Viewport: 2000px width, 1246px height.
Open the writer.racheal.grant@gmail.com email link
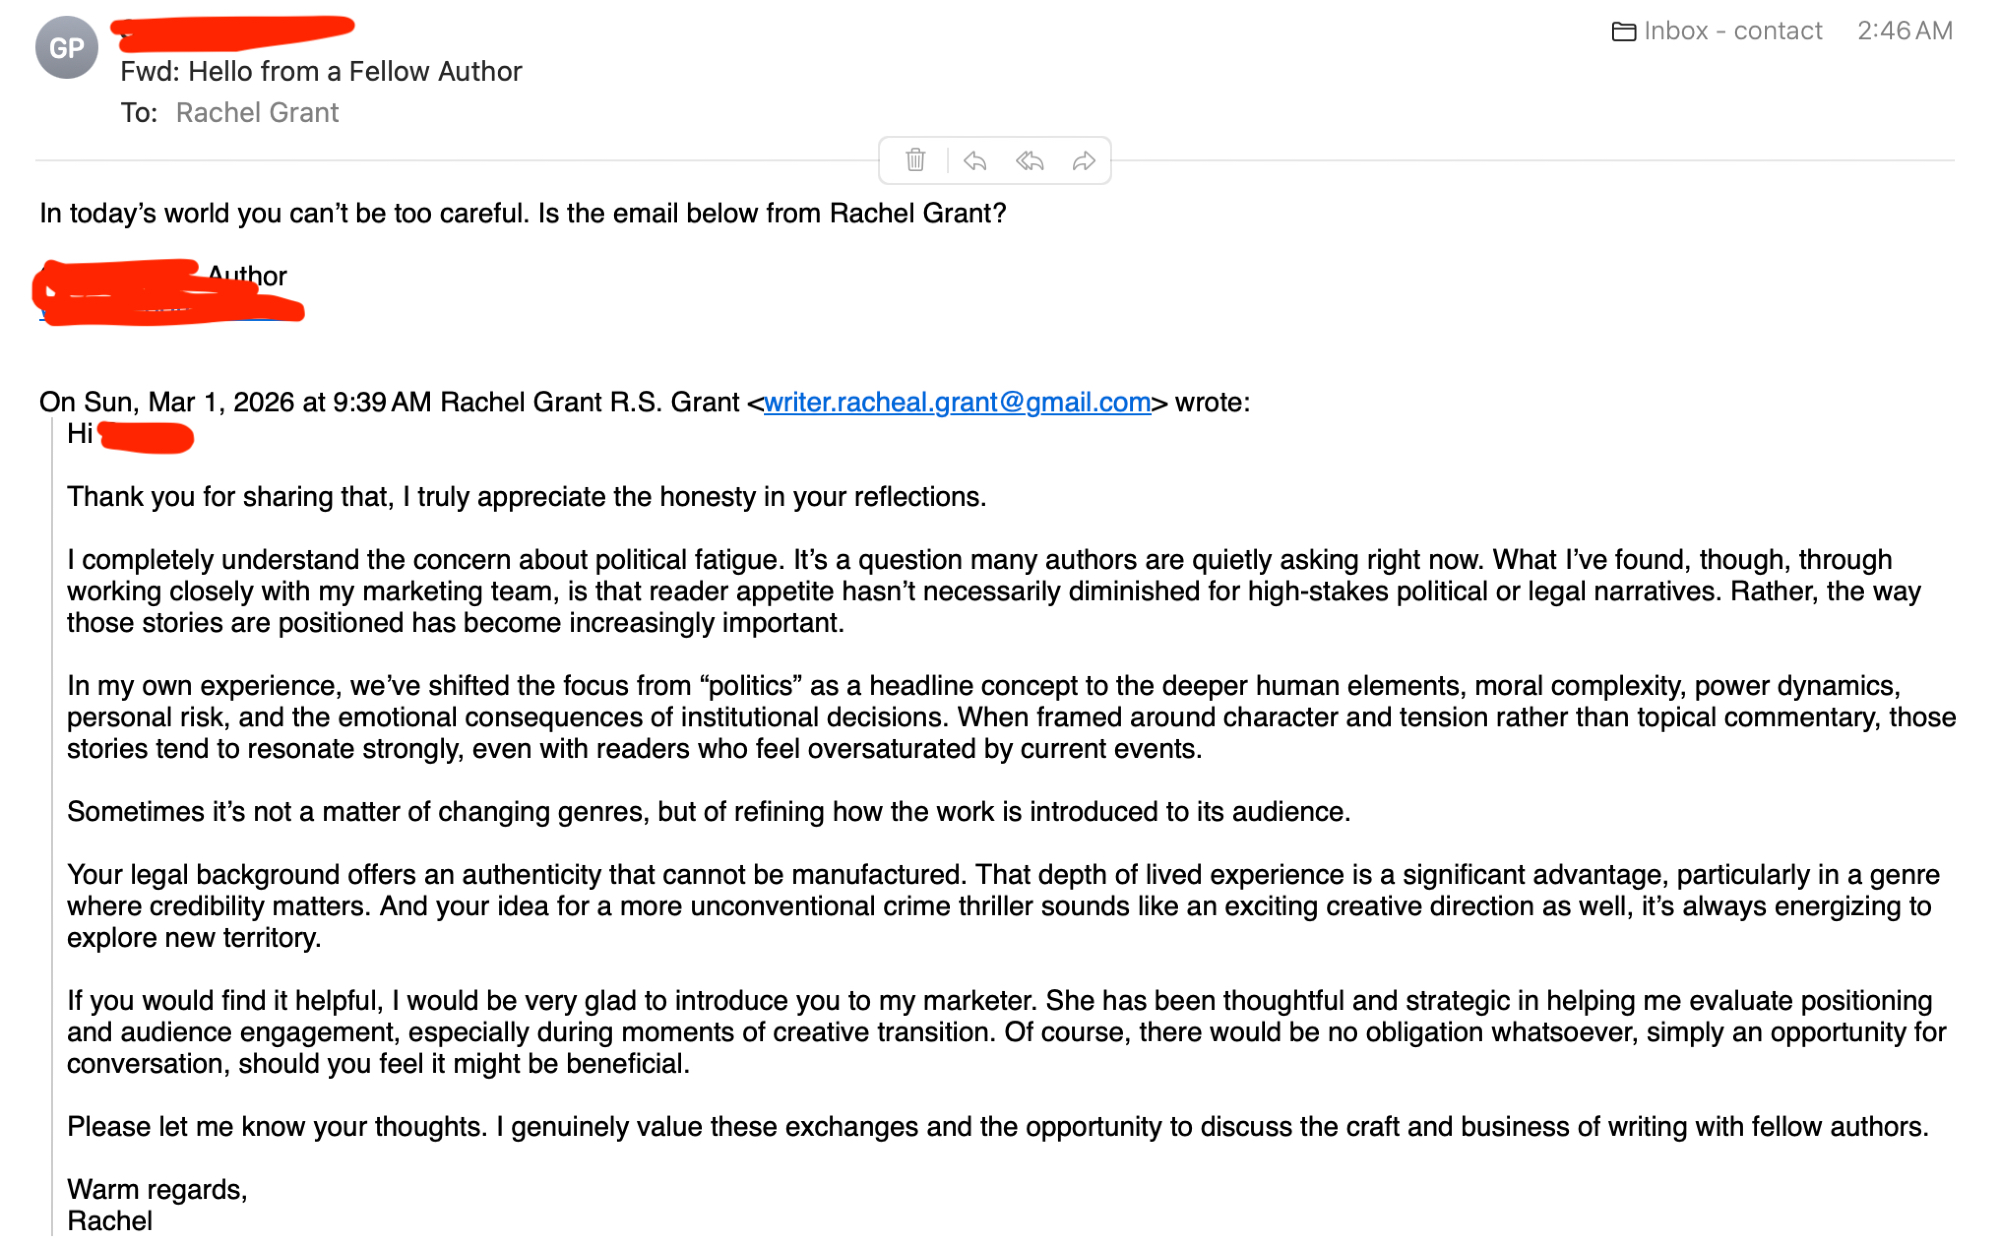957,402
